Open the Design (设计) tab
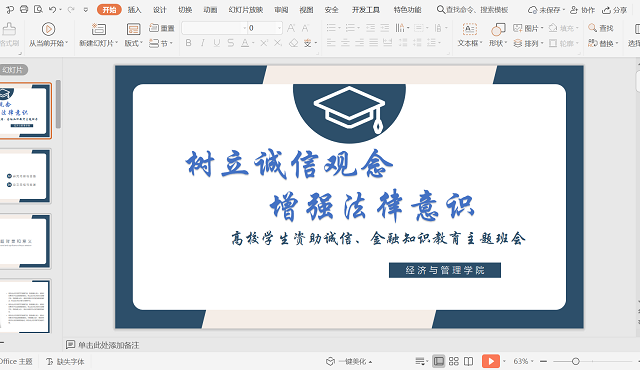 coord(160,9)
